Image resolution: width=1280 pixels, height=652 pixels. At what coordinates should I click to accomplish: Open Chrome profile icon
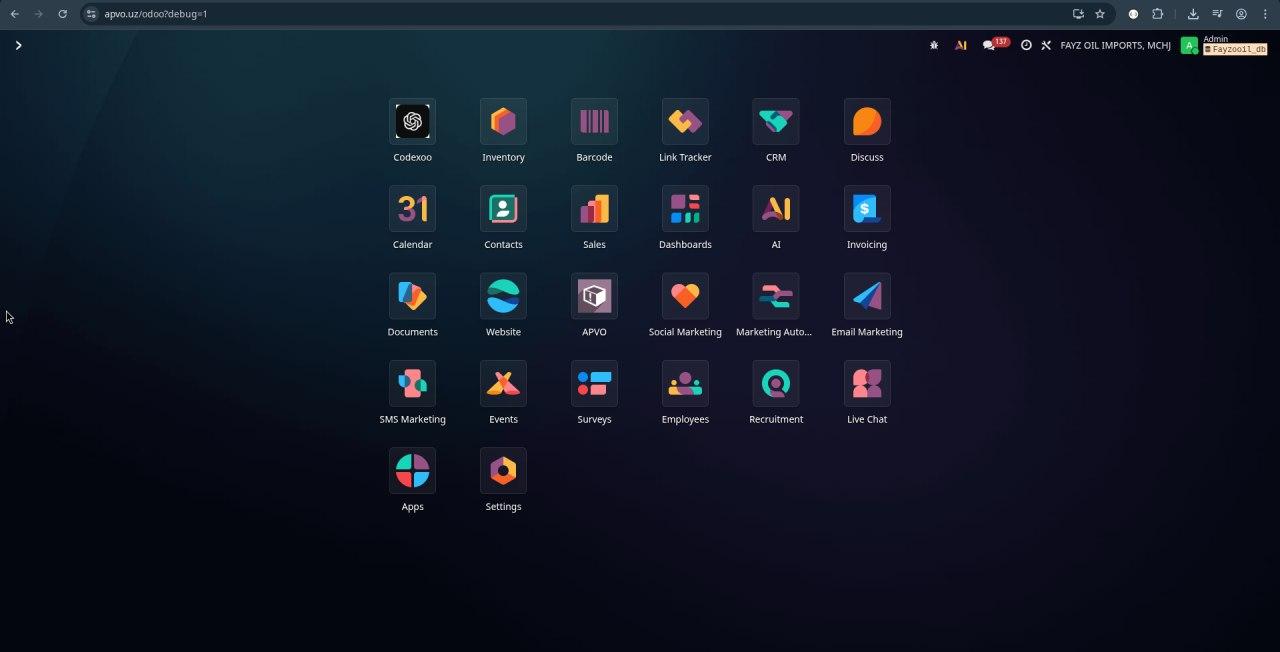pos(1241,14)
